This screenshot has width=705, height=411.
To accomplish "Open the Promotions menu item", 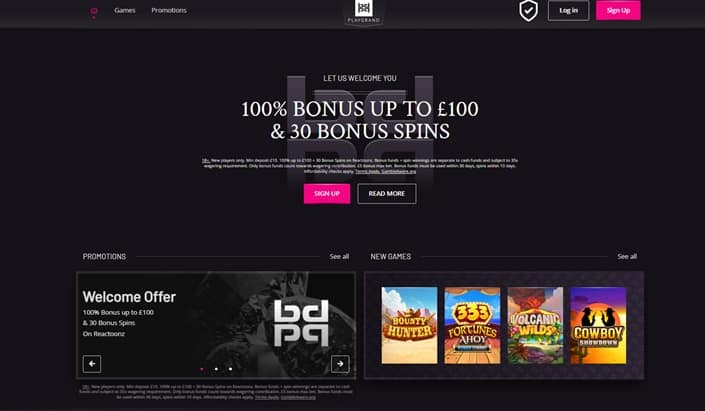I will tap(169, 10).
